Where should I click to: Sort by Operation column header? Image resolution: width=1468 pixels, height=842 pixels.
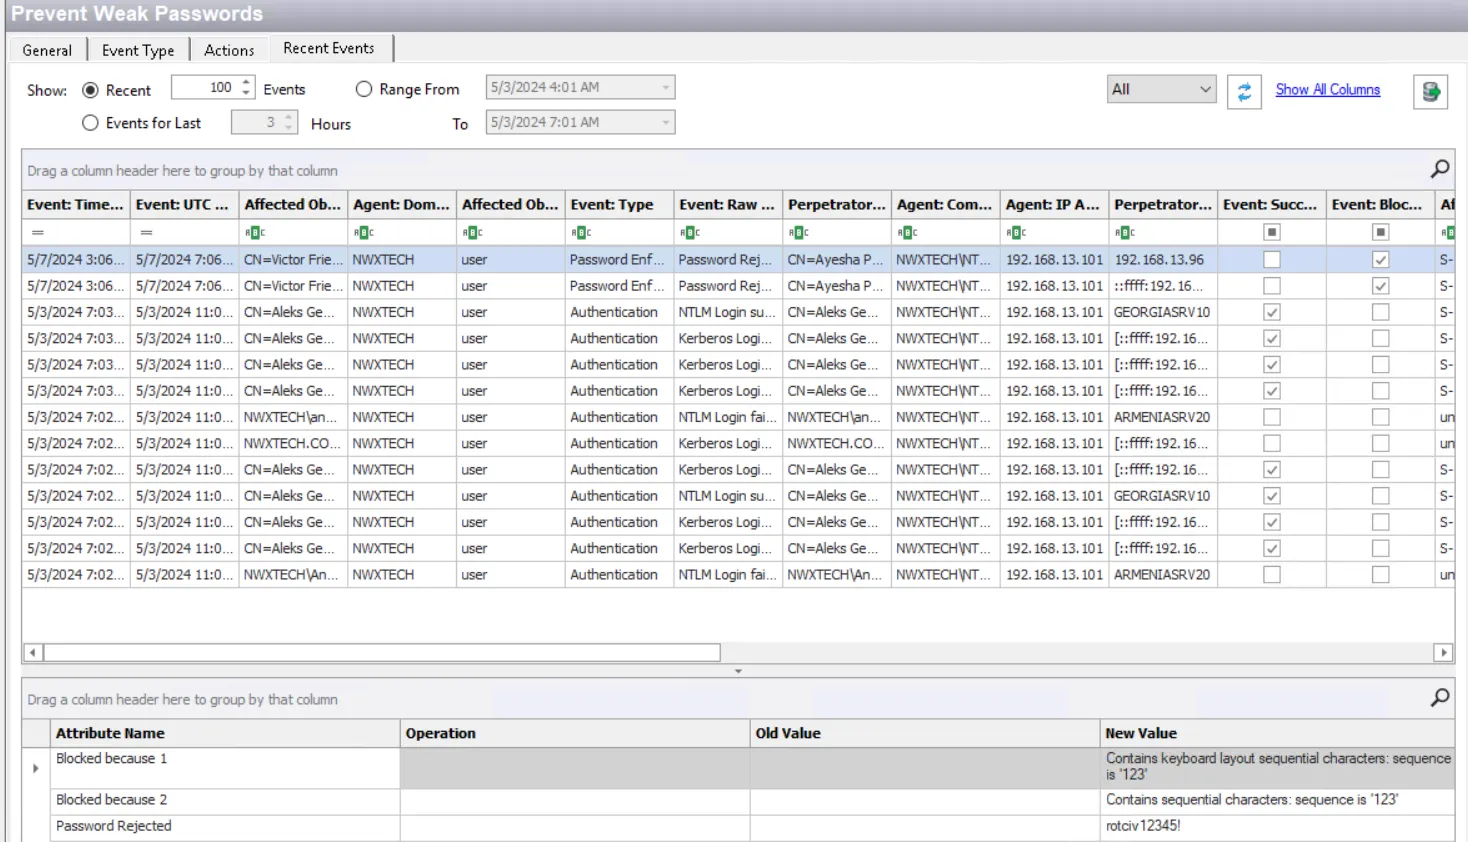click(575, 733)
